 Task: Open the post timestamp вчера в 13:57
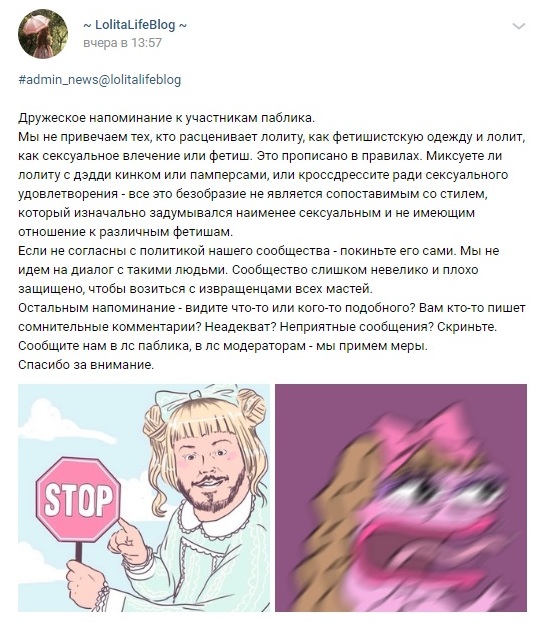(x=123, y=43)
